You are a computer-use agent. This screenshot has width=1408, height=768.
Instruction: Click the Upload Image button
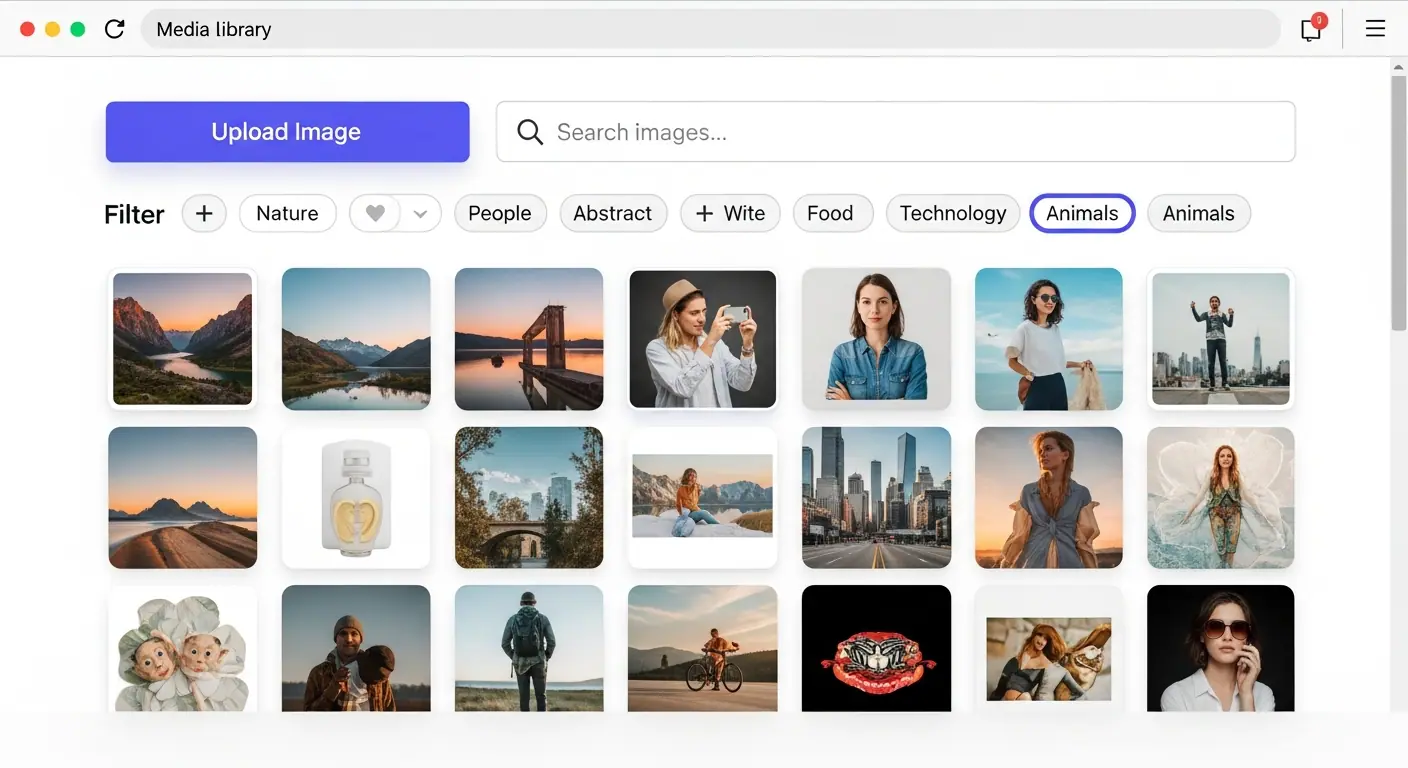click(287, 132)
